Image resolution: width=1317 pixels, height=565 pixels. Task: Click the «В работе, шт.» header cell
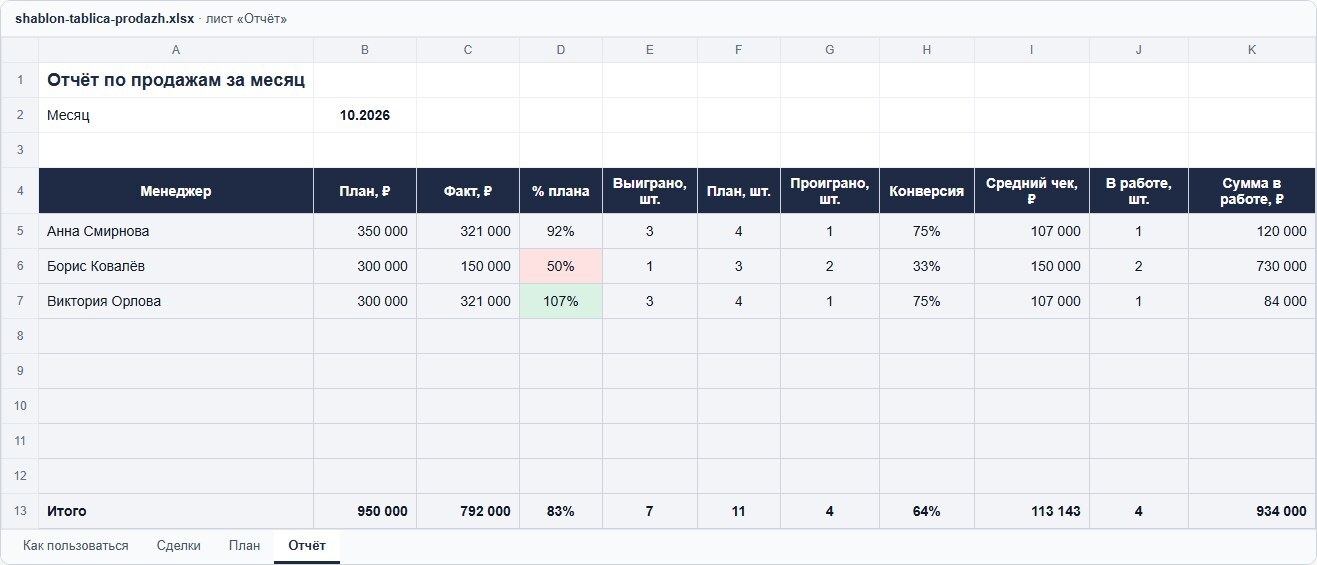(x=1139, y=191)
